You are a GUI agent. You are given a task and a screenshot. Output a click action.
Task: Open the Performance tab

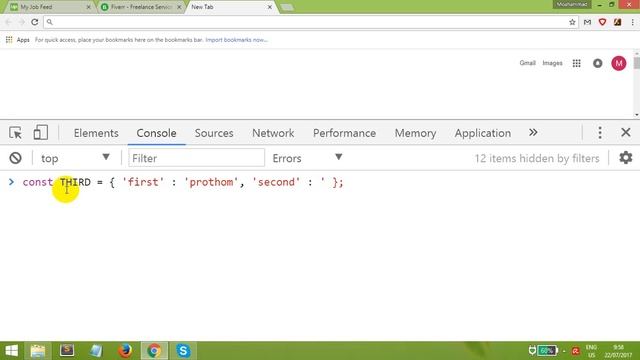[344, 133]
